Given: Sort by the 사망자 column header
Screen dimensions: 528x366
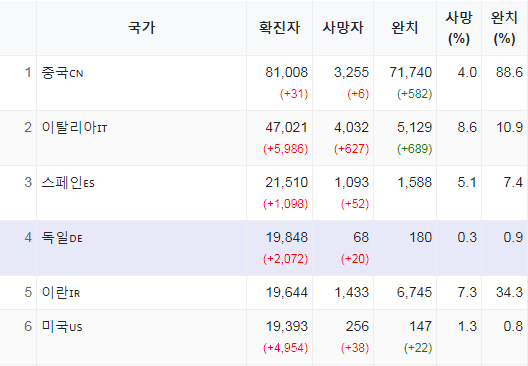Looking at the screenshot, I should pyautogui.click(x=343, y=28).
